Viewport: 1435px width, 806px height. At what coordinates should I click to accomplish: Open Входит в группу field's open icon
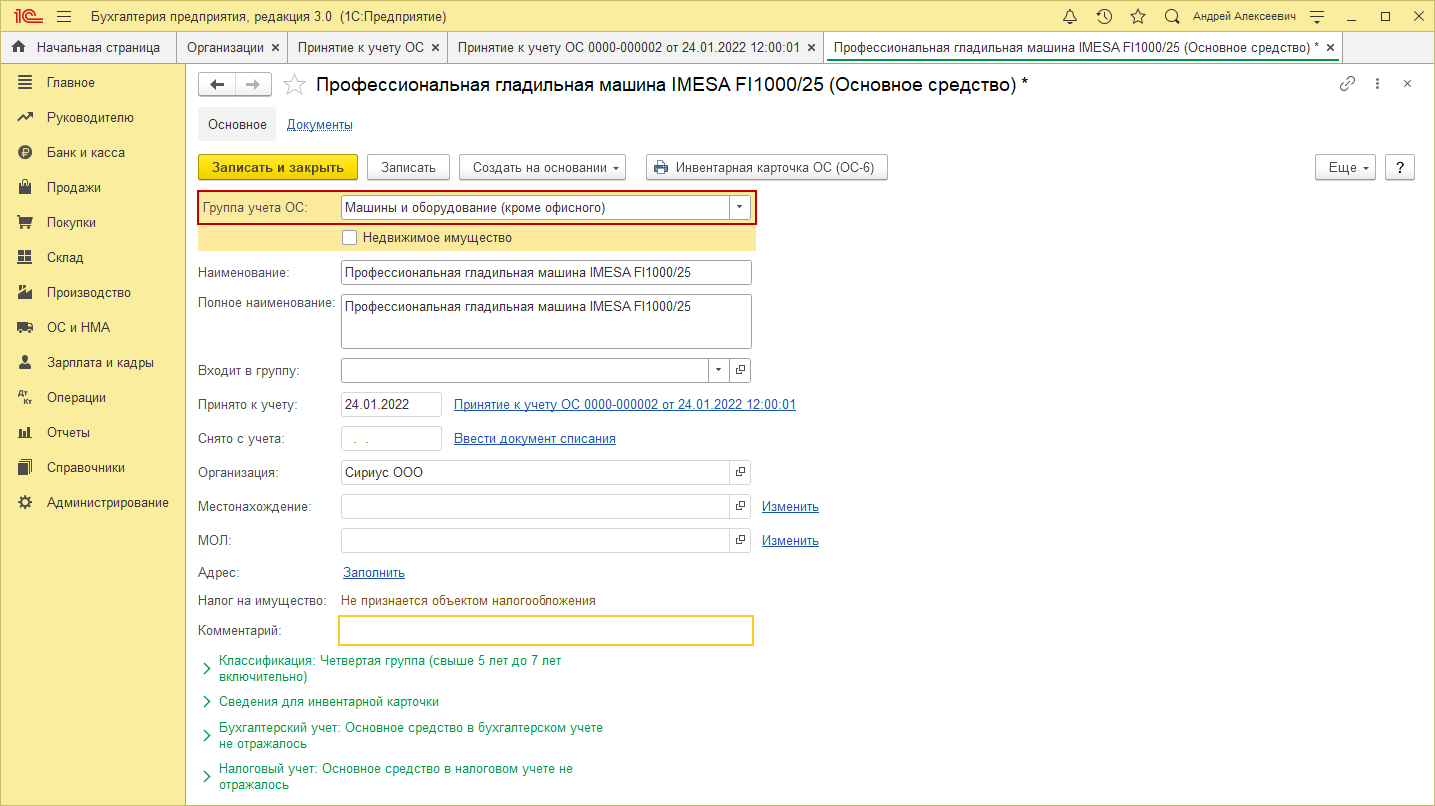(741, 370)
